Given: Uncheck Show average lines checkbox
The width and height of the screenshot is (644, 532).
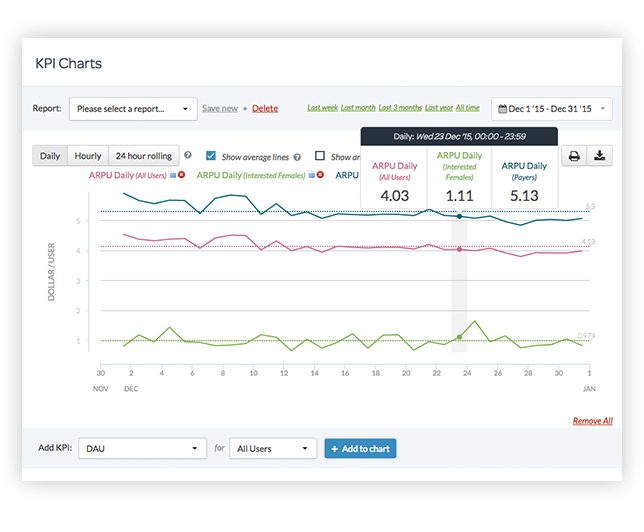Looking at the screenshot, I should [210, 156].
